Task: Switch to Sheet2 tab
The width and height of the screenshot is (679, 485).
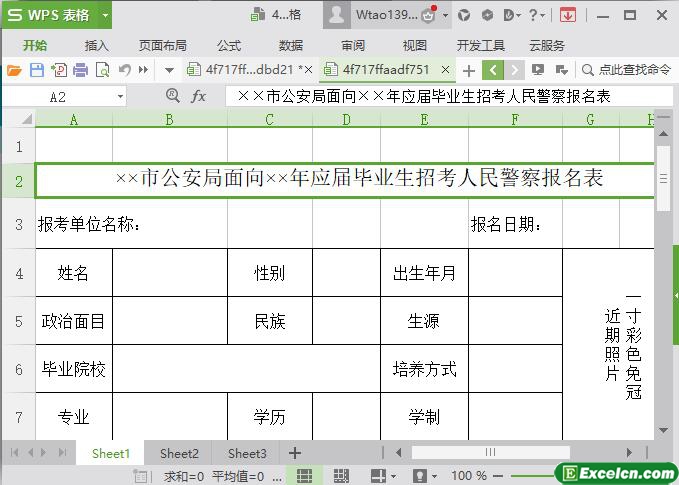Action: [179, 453]
